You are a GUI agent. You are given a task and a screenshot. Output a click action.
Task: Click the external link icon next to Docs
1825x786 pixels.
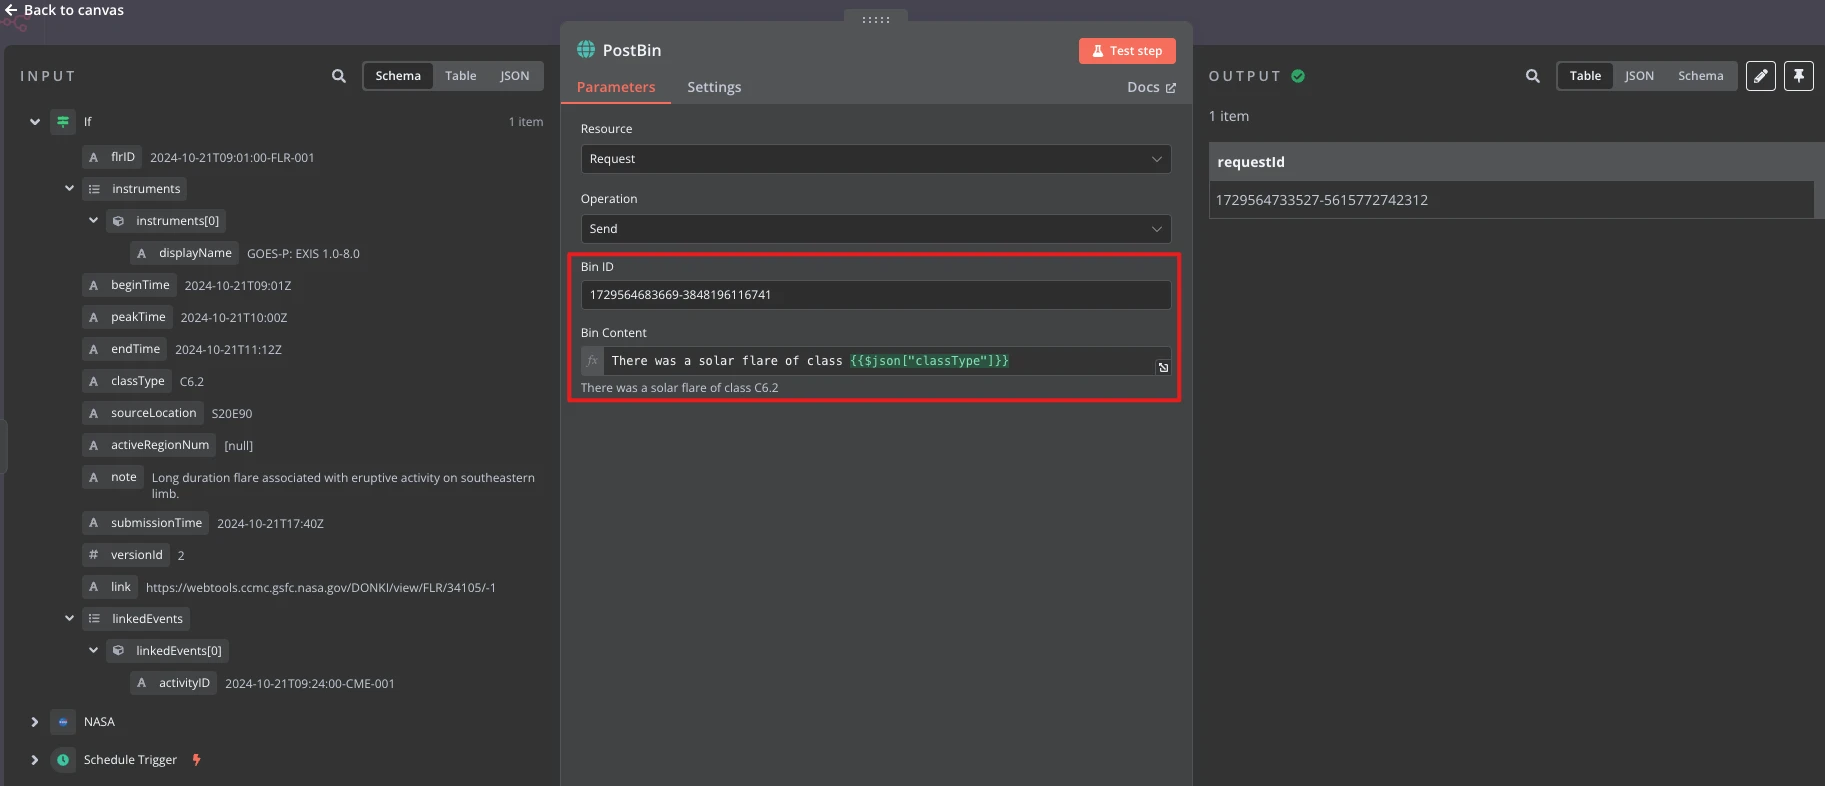[x=1171, y=88]
